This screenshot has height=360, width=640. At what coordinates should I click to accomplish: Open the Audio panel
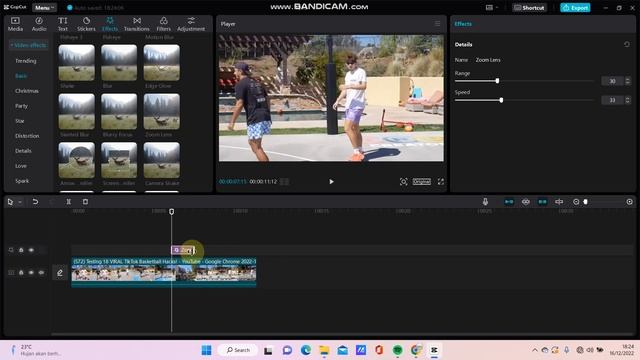pos(39,24)
